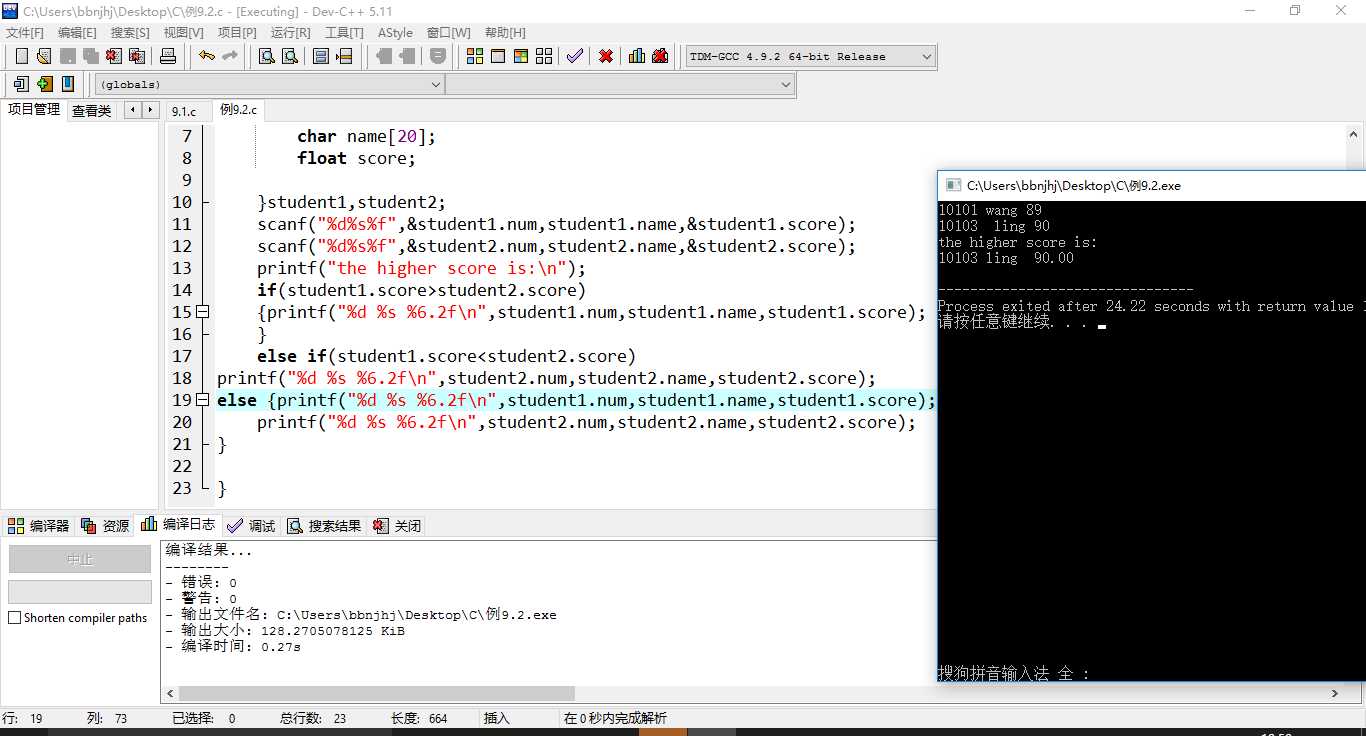The height and width of the screenshot is (736, 1366).
Task: Click the Toggle bookmark icon
Action: (68, 84)
